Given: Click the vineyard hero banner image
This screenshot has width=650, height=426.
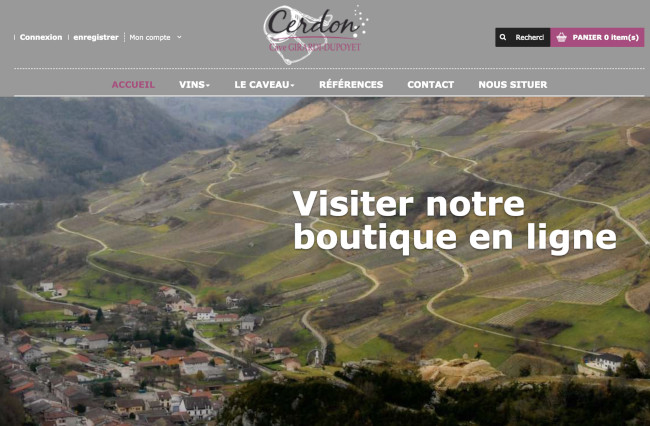Looking at the screenshot, I should 325,261.
